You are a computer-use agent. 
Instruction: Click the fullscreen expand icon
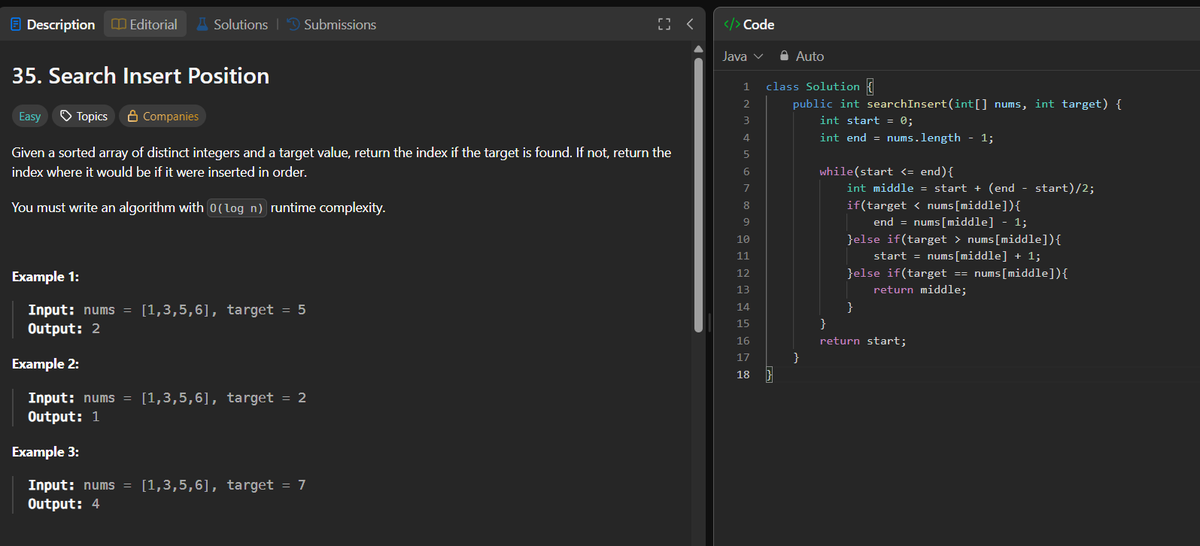tap(662, 24)
